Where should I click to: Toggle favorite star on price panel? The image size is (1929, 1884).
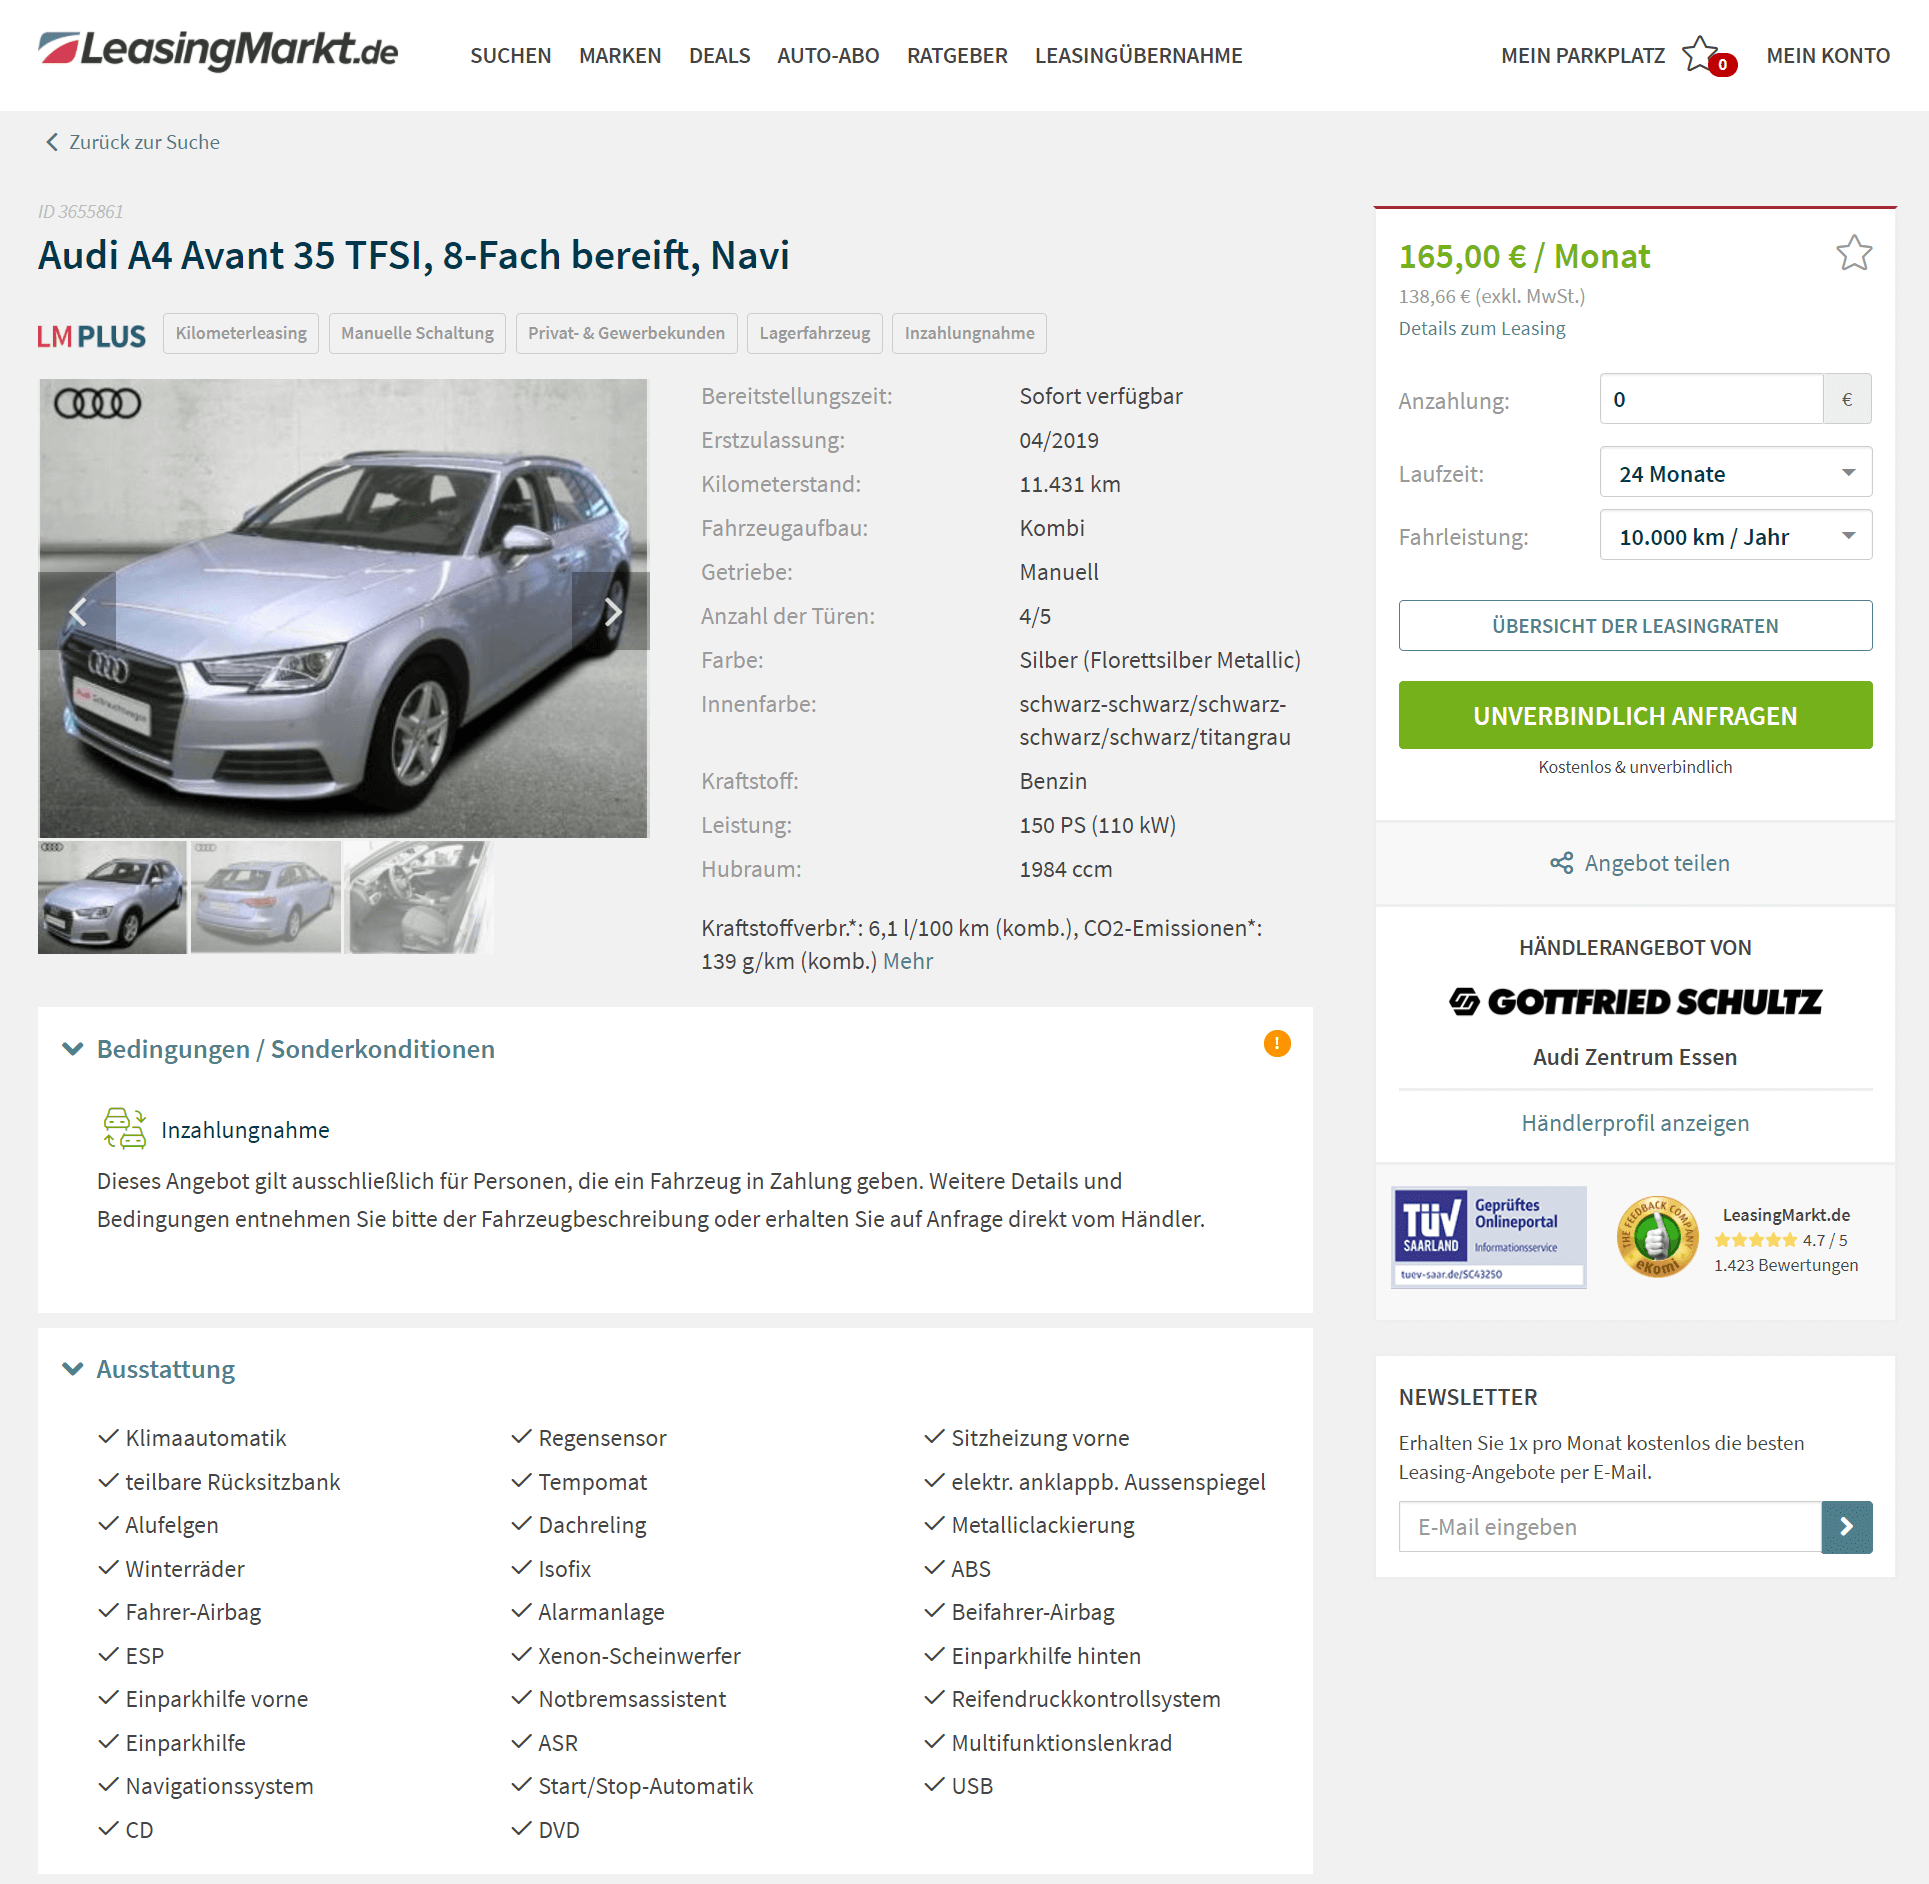tap(1853, 254)
